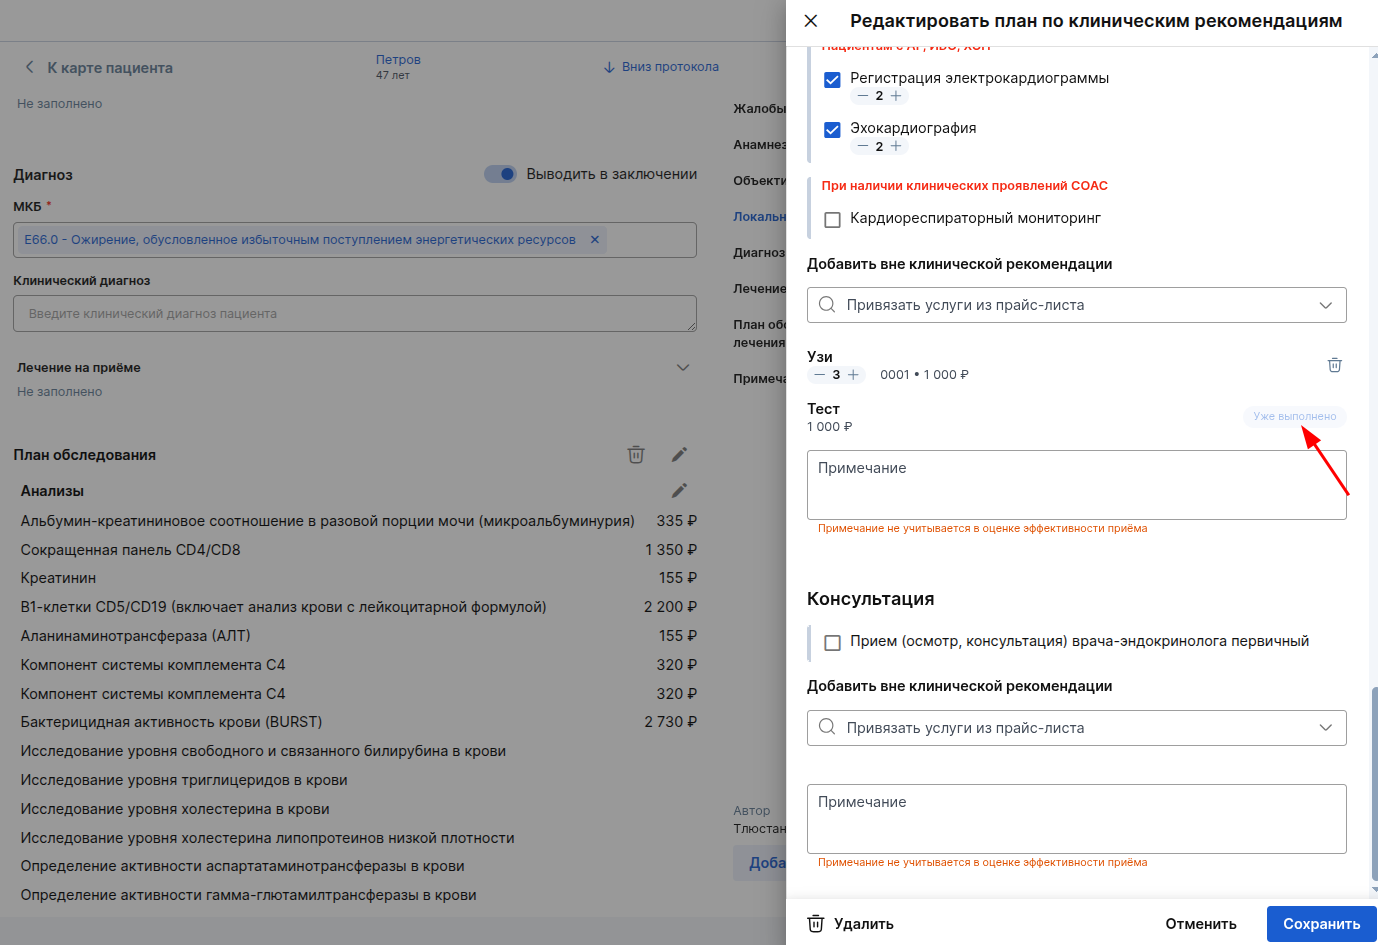Uncheck Регистрация электрокардиограммы checkbox

pos(832,80)
